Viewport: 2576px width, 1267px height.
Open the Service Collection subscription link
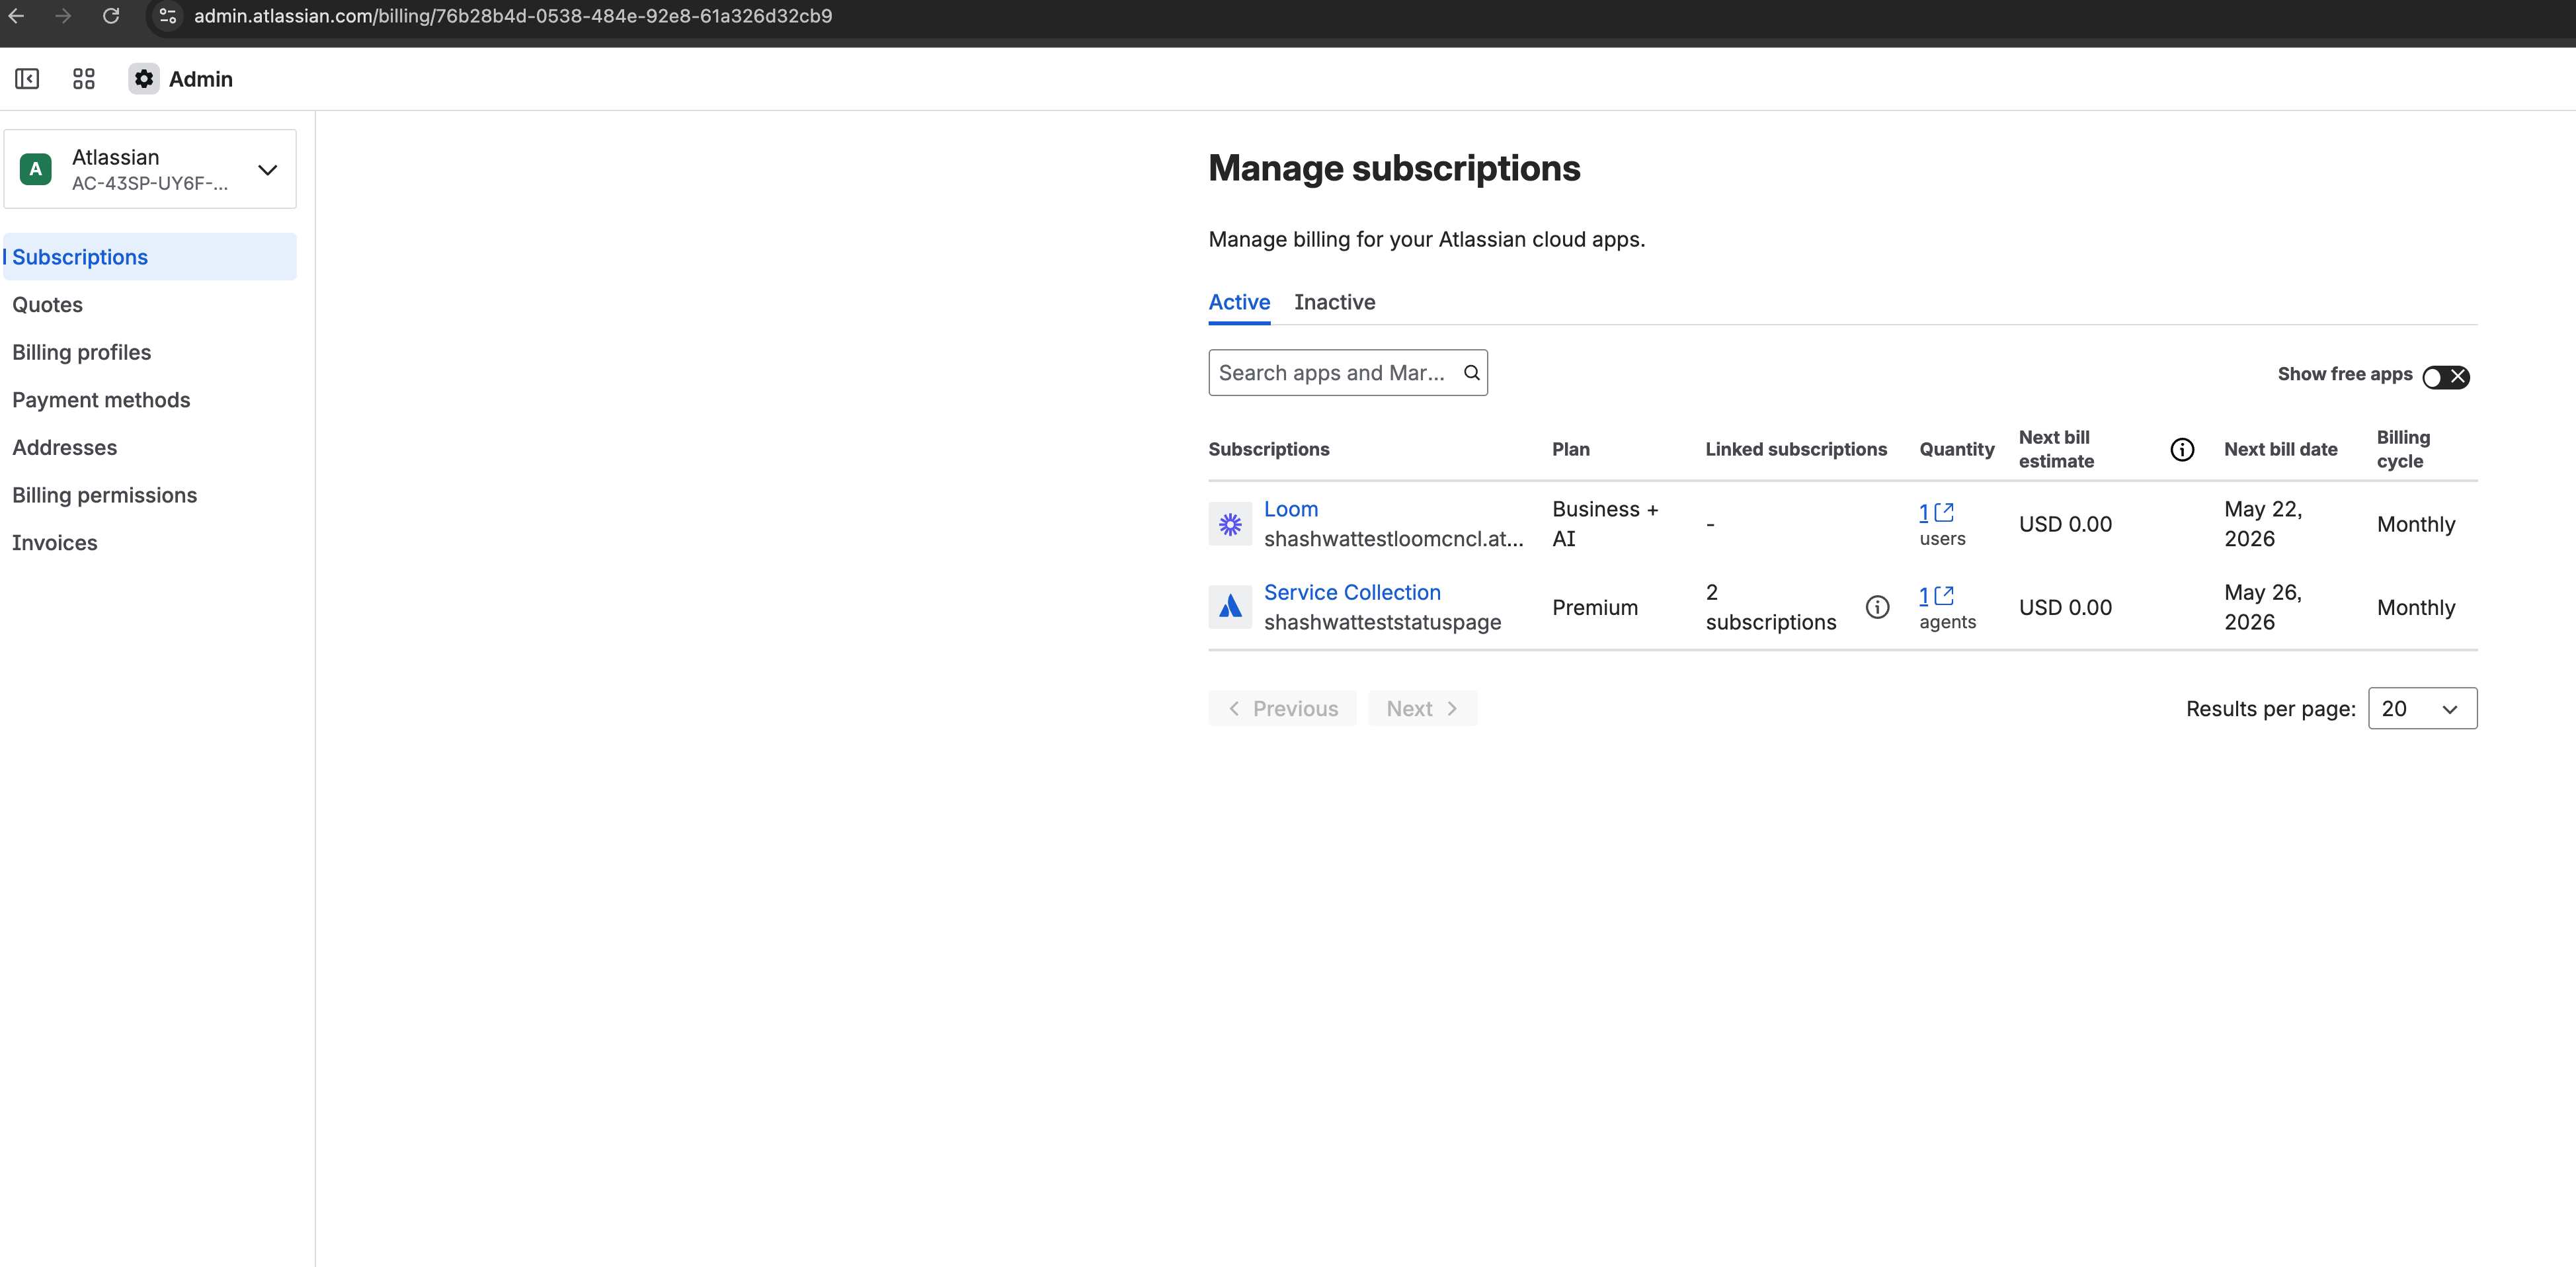click(1352, 592)
